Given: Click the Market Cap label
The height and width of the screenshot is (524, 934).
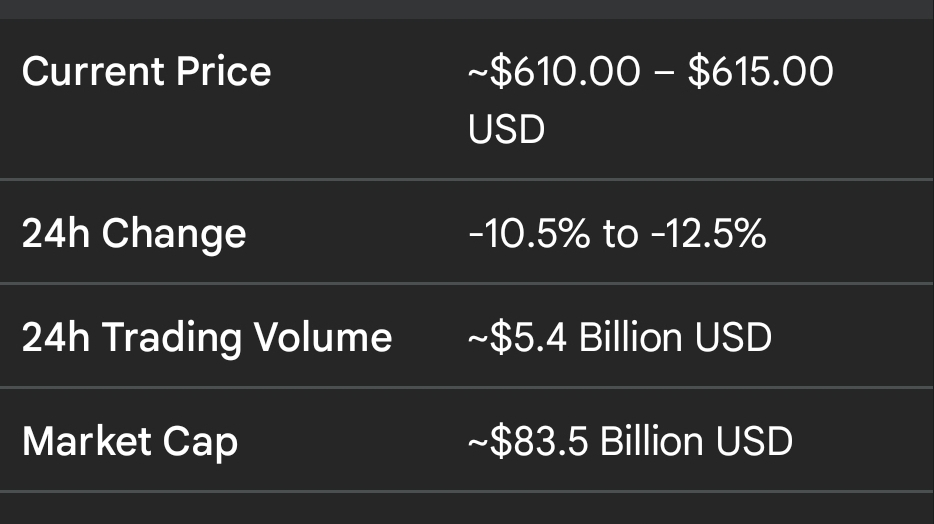Looking at the screenshot, I should 130,441.
